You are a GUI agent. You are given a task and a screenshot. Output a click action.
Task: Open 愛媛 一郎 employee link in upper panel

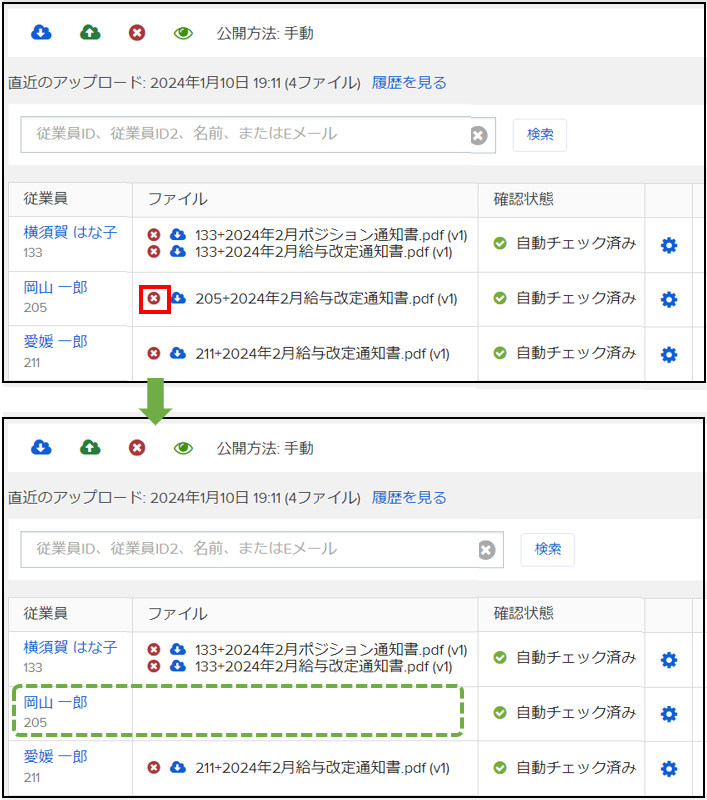(56, 342)
